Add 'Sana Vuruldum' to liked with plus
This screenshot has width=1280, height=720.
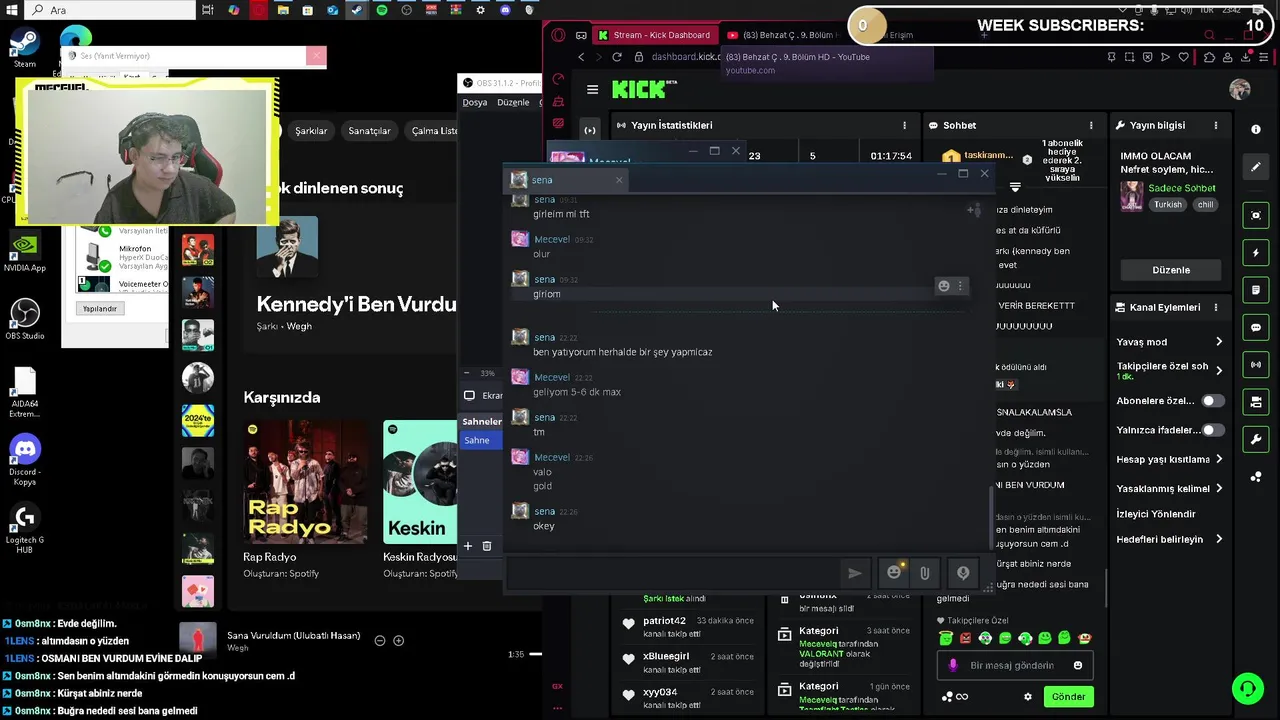398,640
